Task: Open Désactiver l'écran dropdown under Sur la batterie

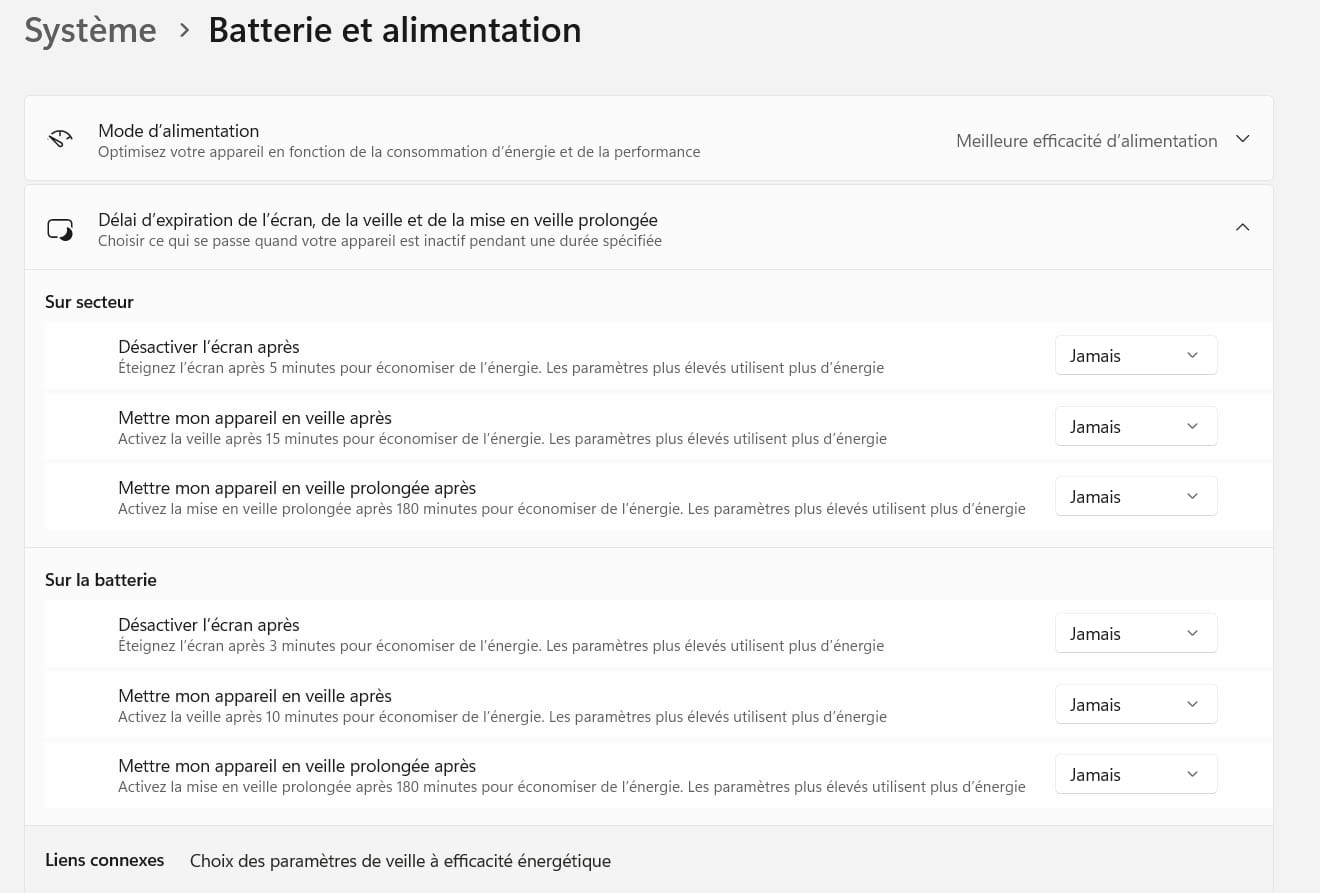Action: coord(1135,634)
